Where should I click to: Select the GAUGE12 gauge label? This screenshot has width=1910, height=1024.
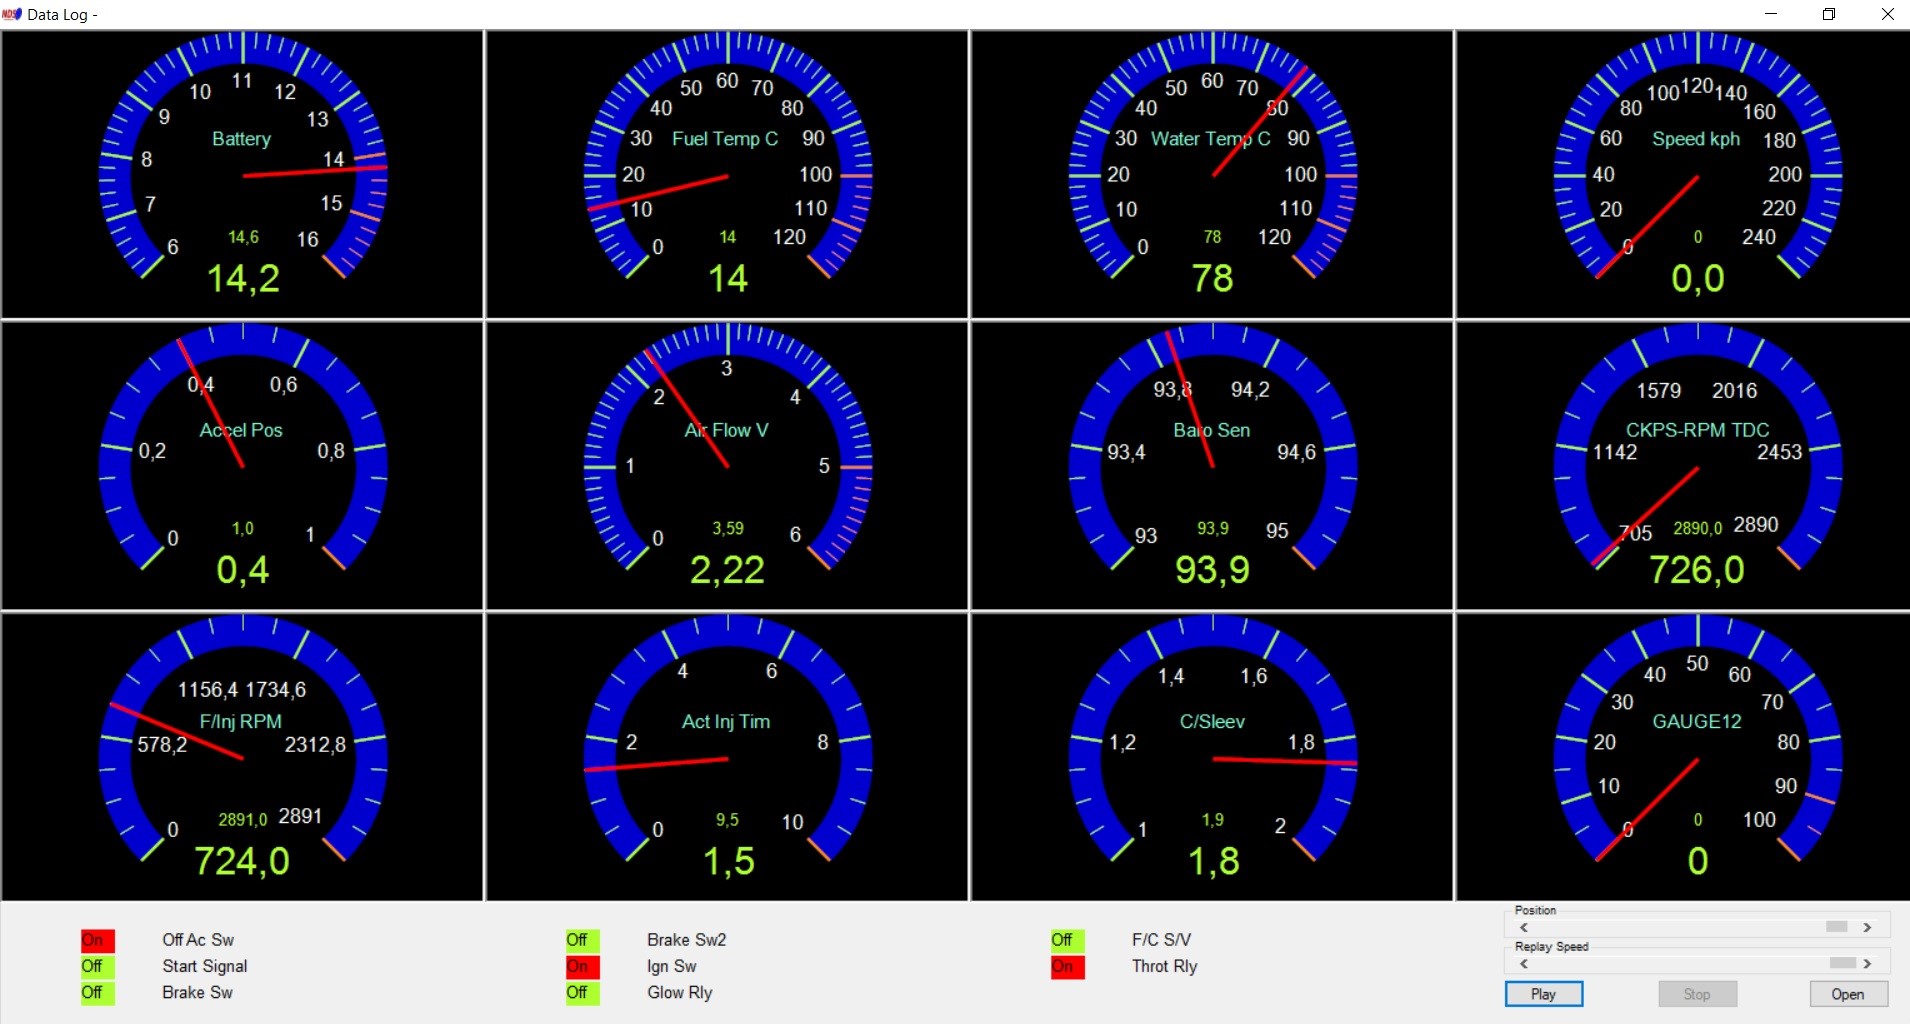[x=1697, y=721]
